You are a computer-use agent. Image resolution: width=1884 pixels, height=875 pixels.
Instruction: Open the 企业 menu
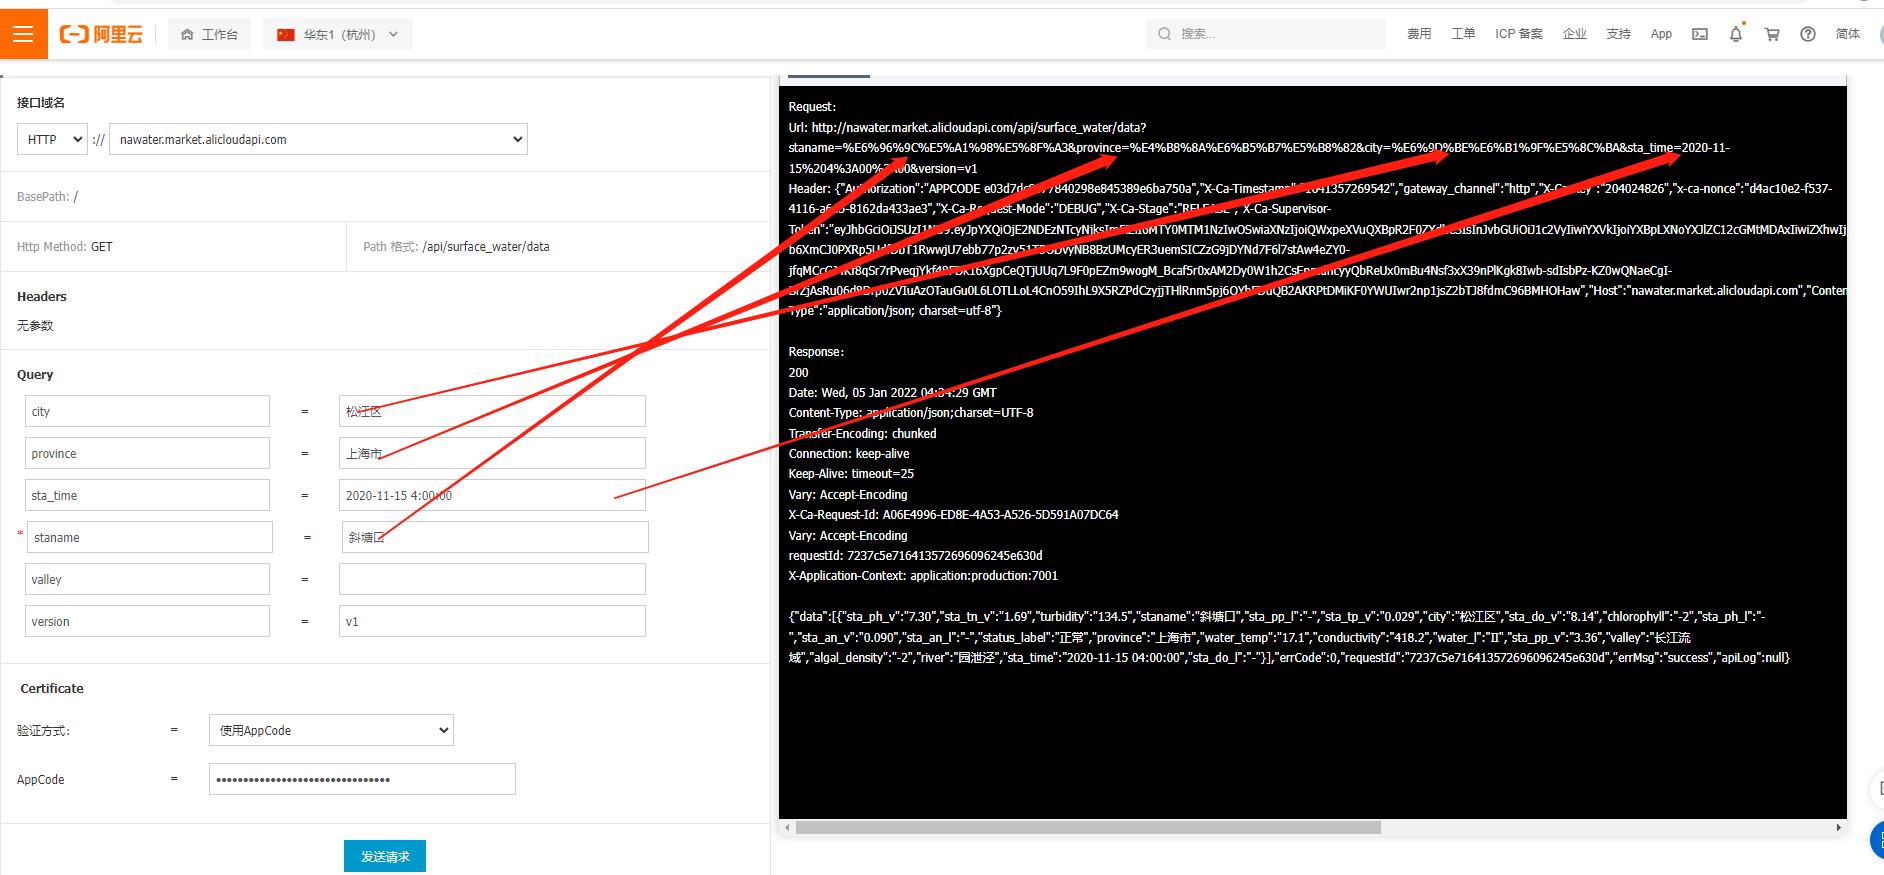click(x=1575, y=34)
